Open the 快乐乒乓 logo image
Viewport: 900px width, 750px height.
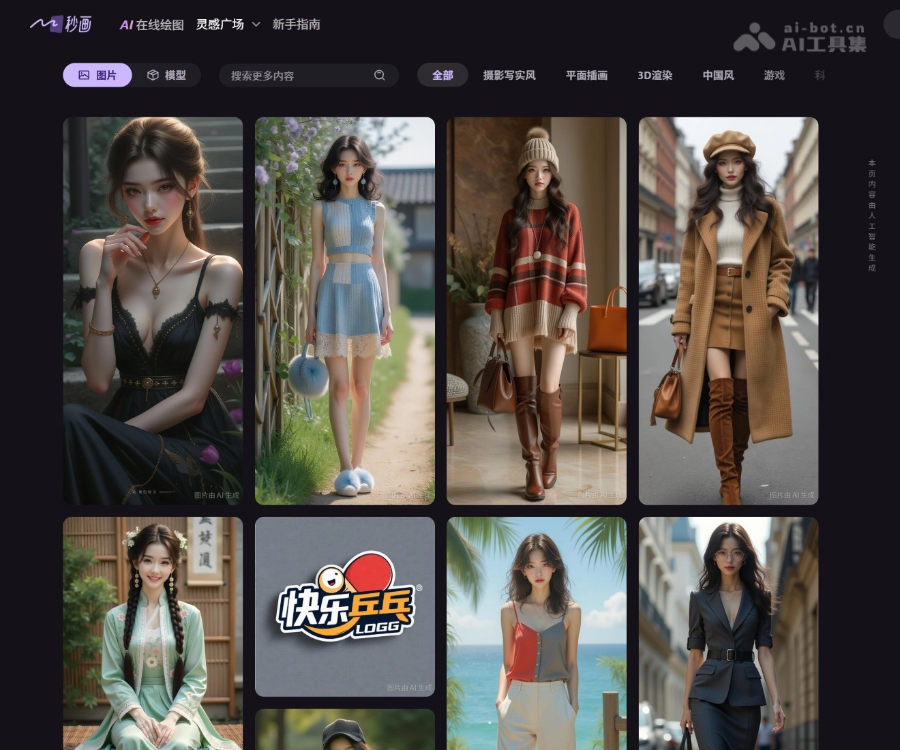pyautogui.click(x=345, y=607)
